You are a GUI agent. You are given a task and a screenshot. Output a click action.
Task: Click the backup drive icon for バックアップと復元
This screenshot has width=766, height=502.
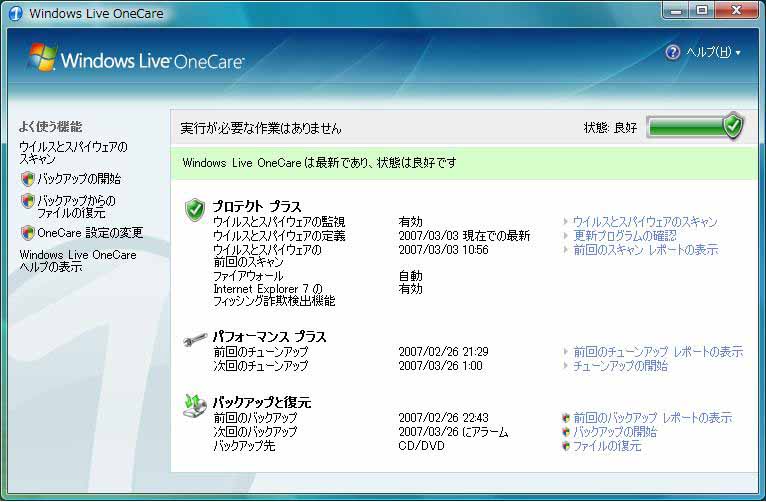(195, 406)
